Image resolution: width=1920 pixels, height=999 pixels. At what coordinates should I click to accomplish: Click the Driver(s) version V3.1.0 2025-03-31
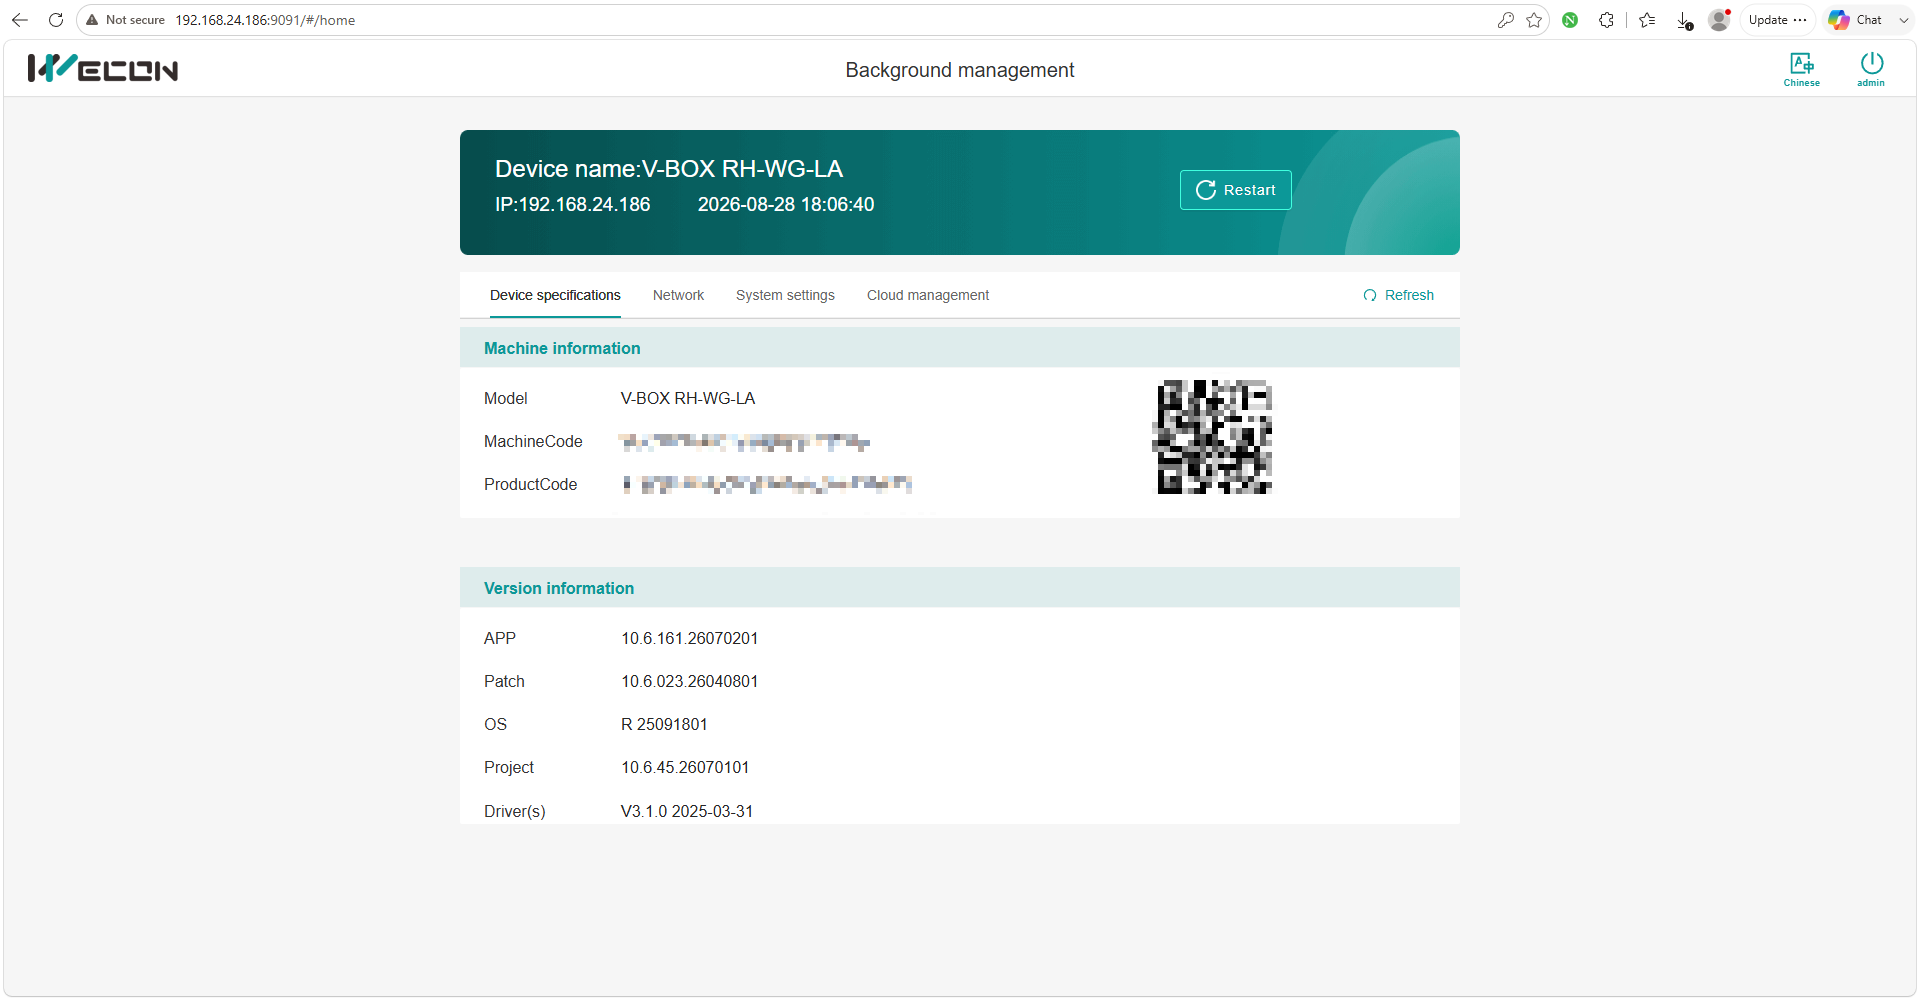(687, 811)
